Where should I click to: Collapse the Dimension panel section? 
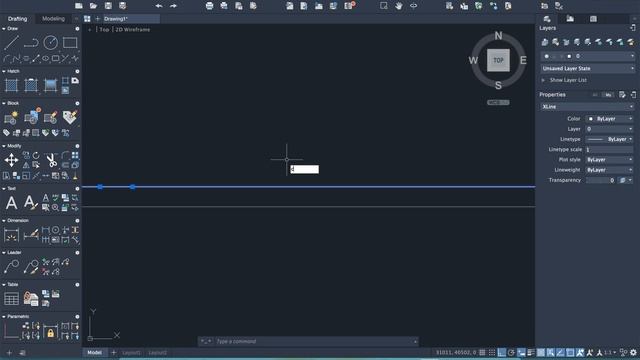click(4, 220)
